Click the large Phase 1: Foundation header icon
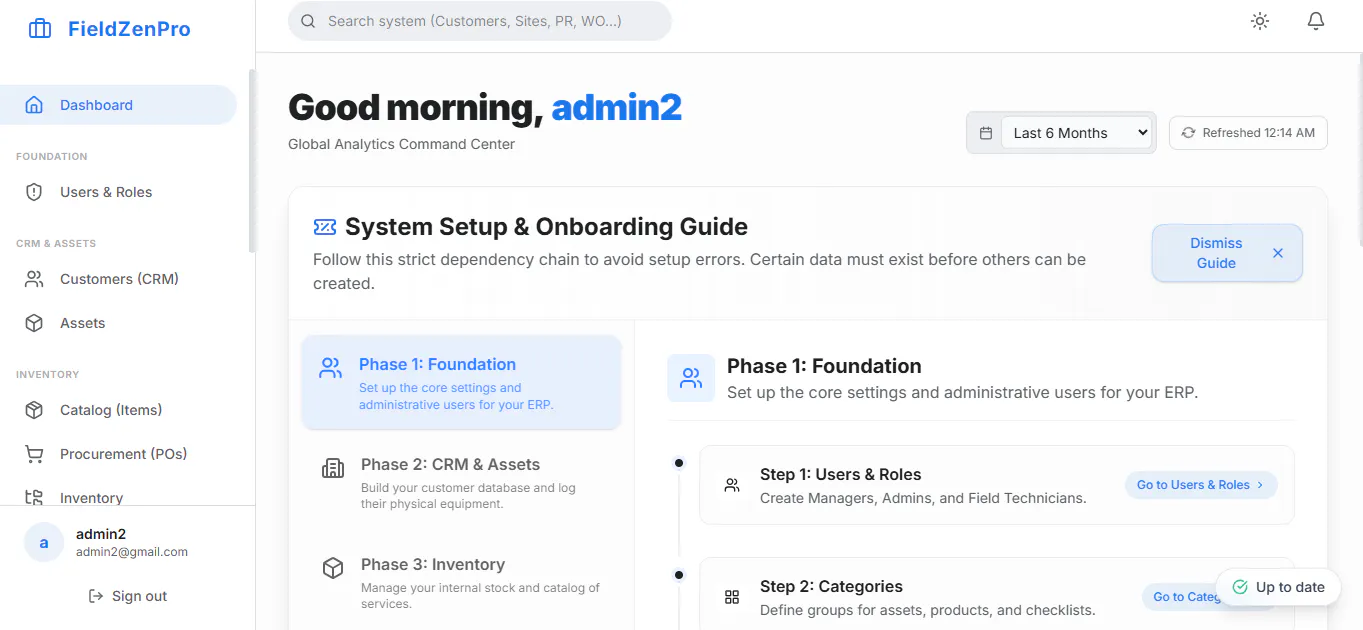 coord(691,378)
